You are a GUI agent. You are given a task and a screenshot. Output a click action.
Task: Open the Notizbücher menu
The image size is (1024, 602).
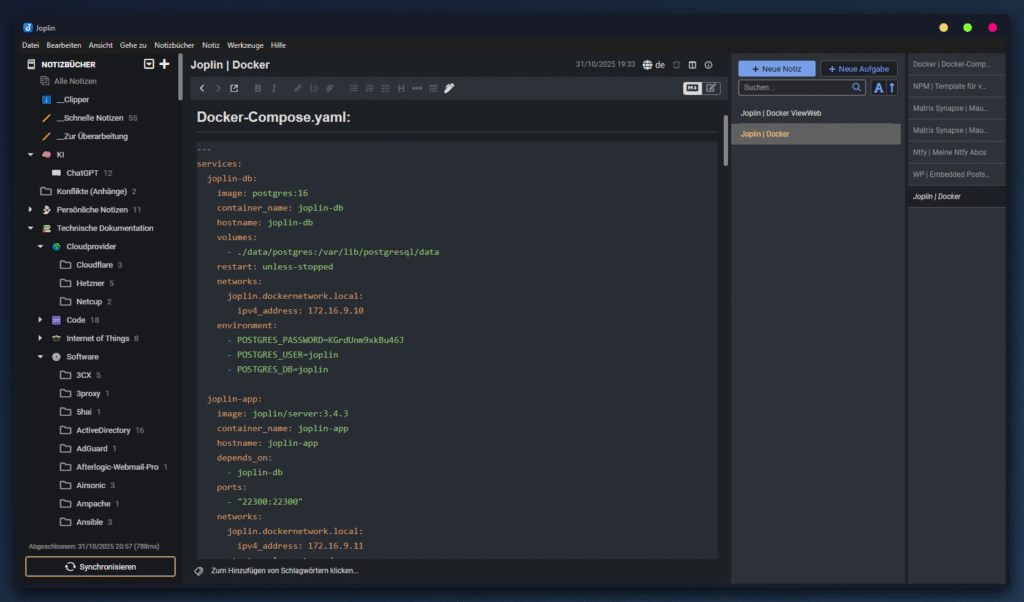click(x=174, y=45)
